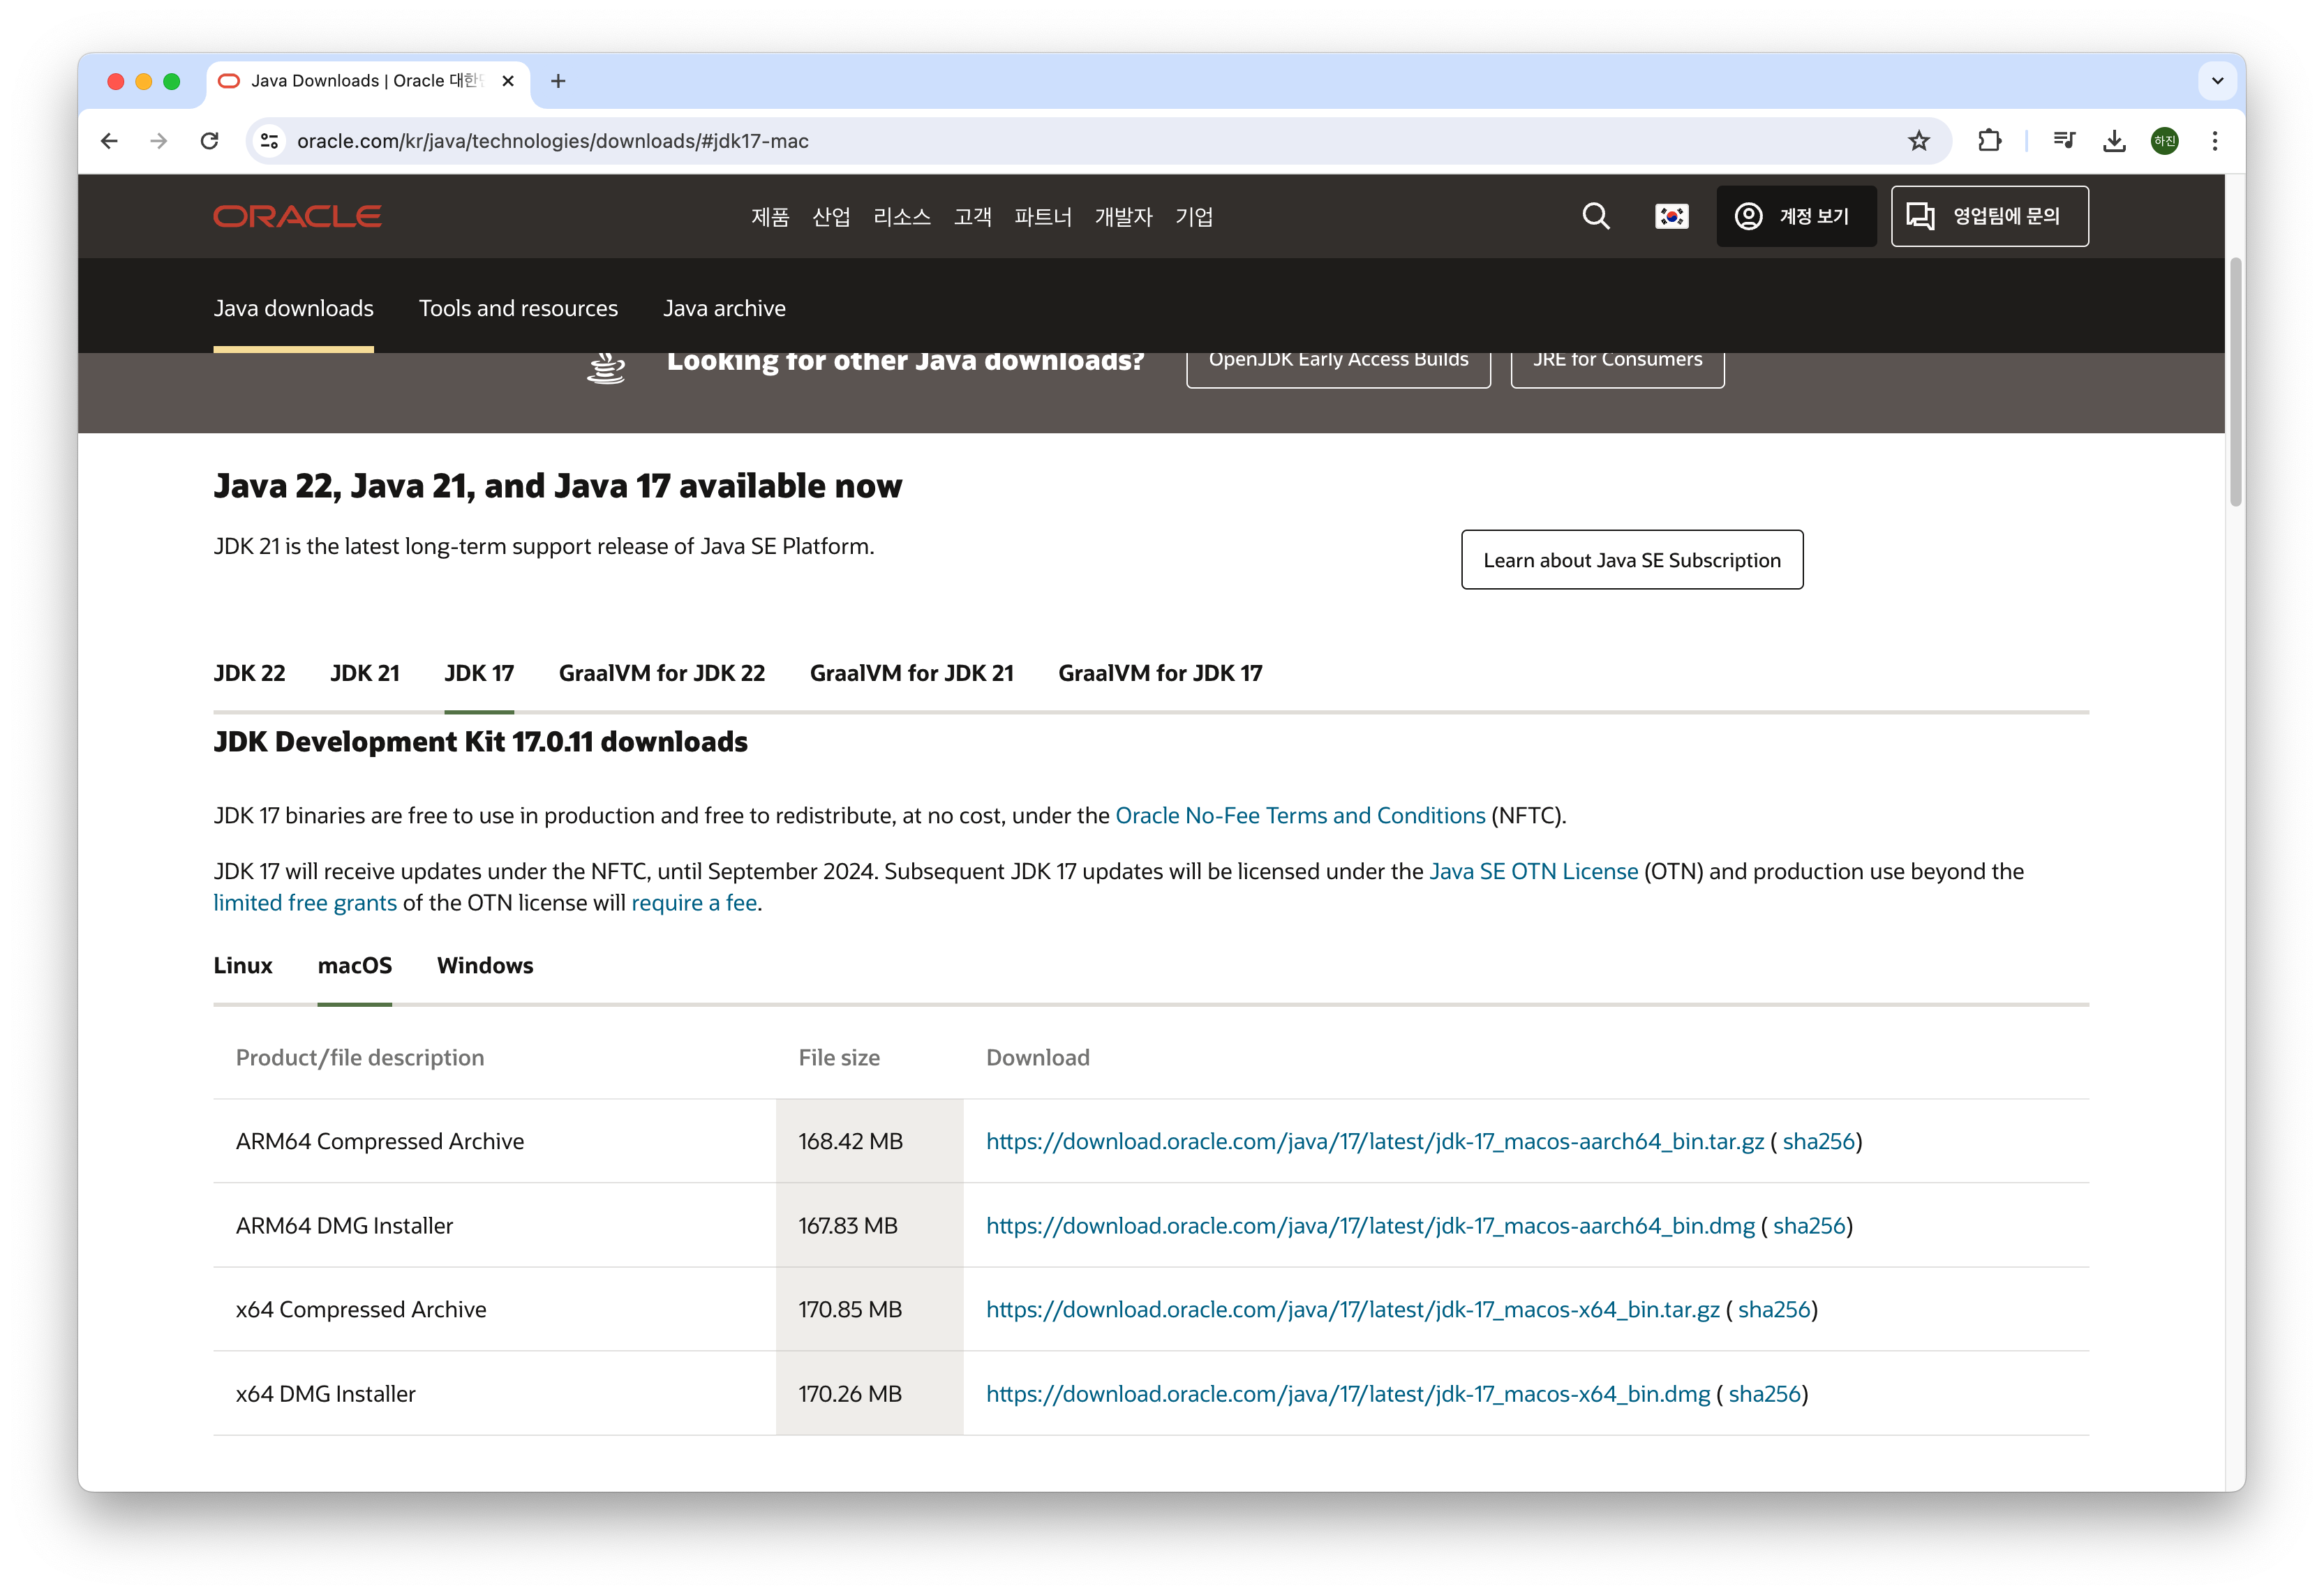
Task: Bookmark this page with the star icon
Action: [1918, 141]
